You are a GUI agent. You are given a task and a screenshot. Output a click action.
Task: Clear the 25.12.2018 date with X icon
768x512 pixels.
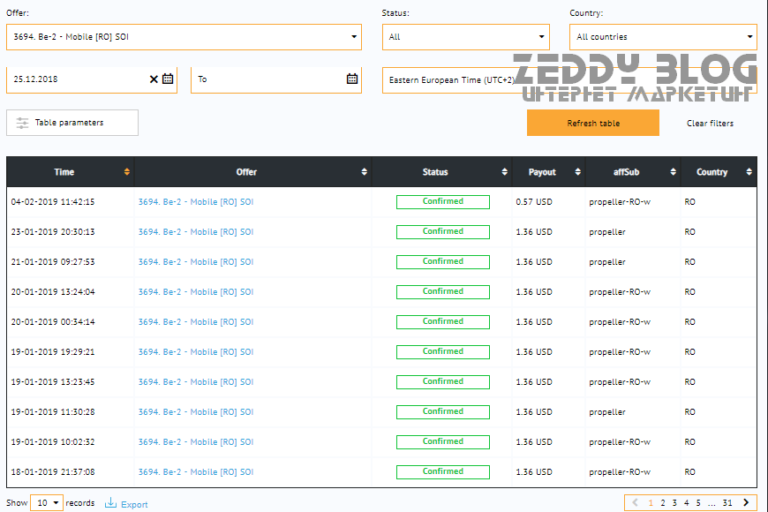click(153, 79)
